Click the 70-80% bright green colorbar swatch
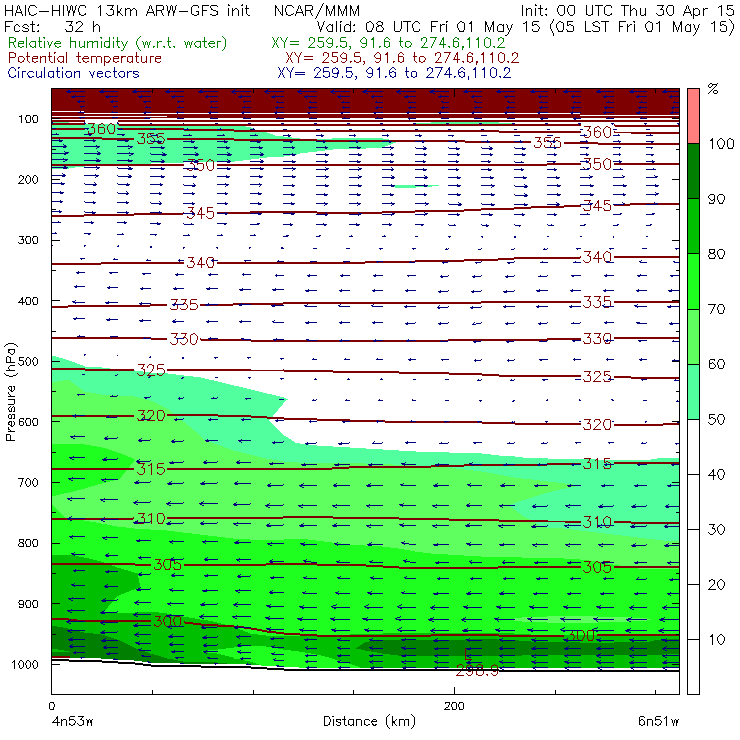740x740 pixels. pos(693,281)
